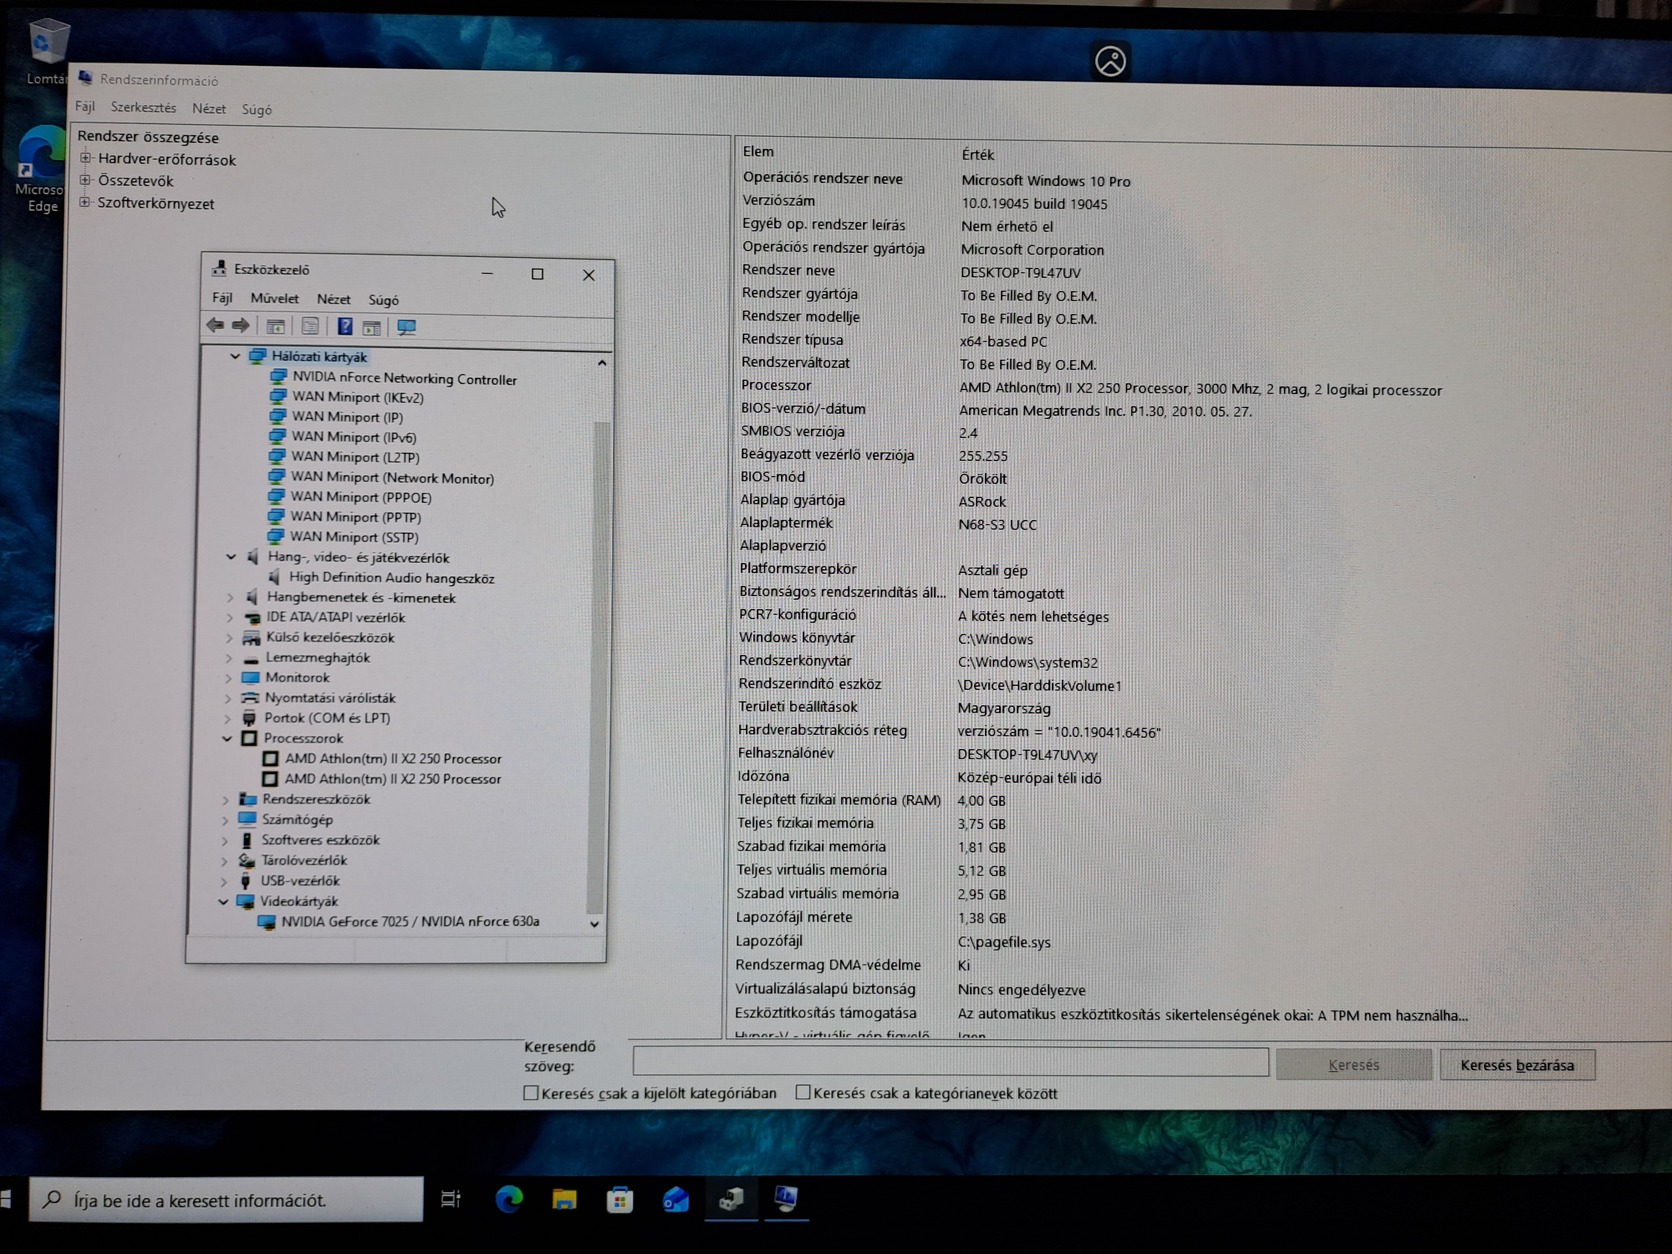
Task: Click the Elem column header
Action: click(x=758, y=151)
